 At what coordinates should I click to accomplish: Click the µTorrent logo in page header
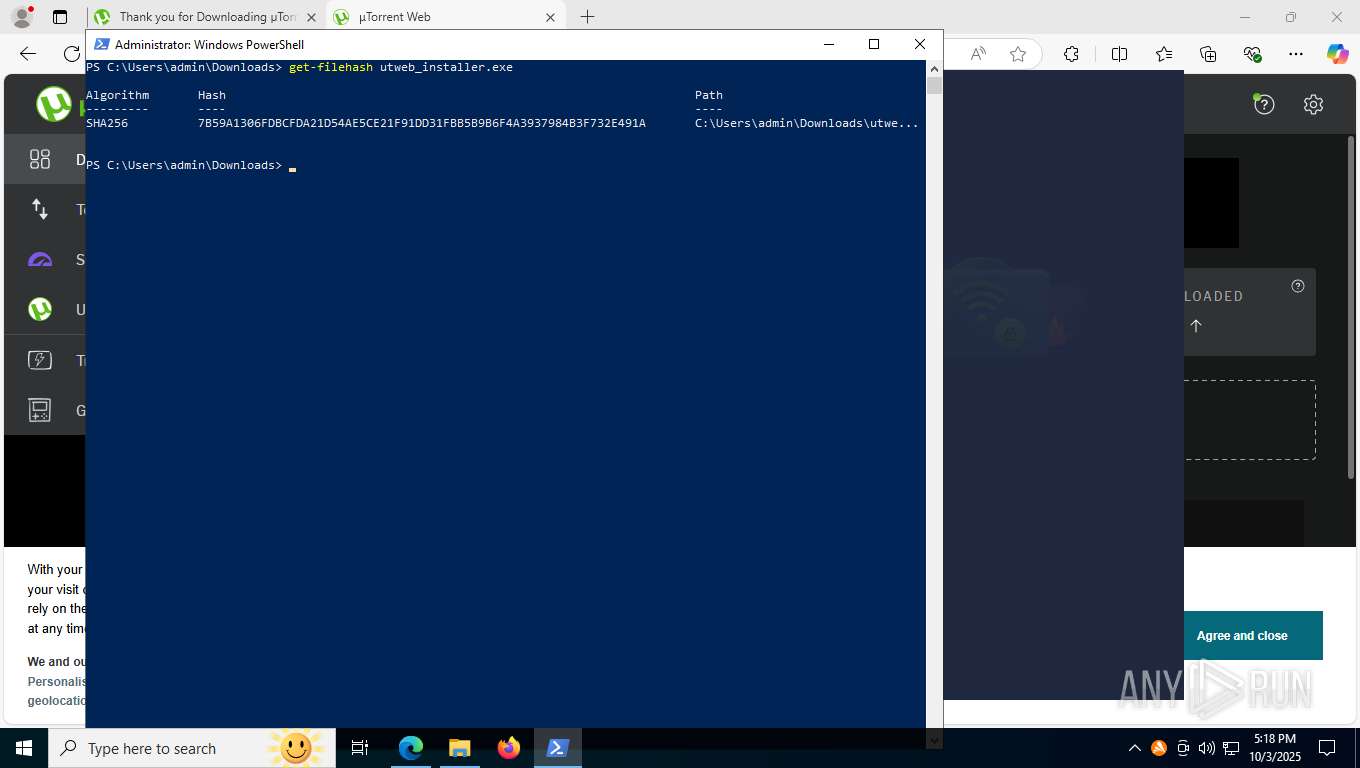[54, 104]
